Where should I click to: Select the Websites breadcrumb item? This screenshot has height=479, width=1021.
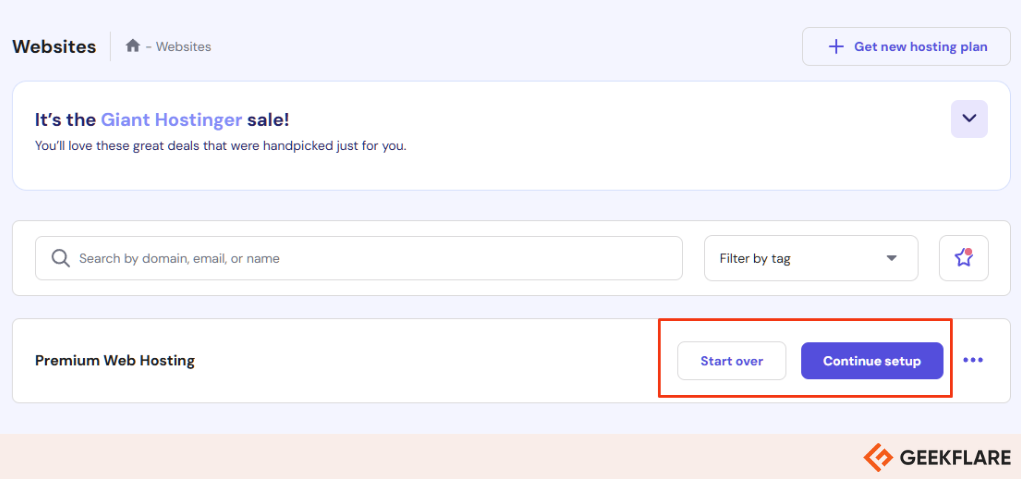[x=183, y=47]
